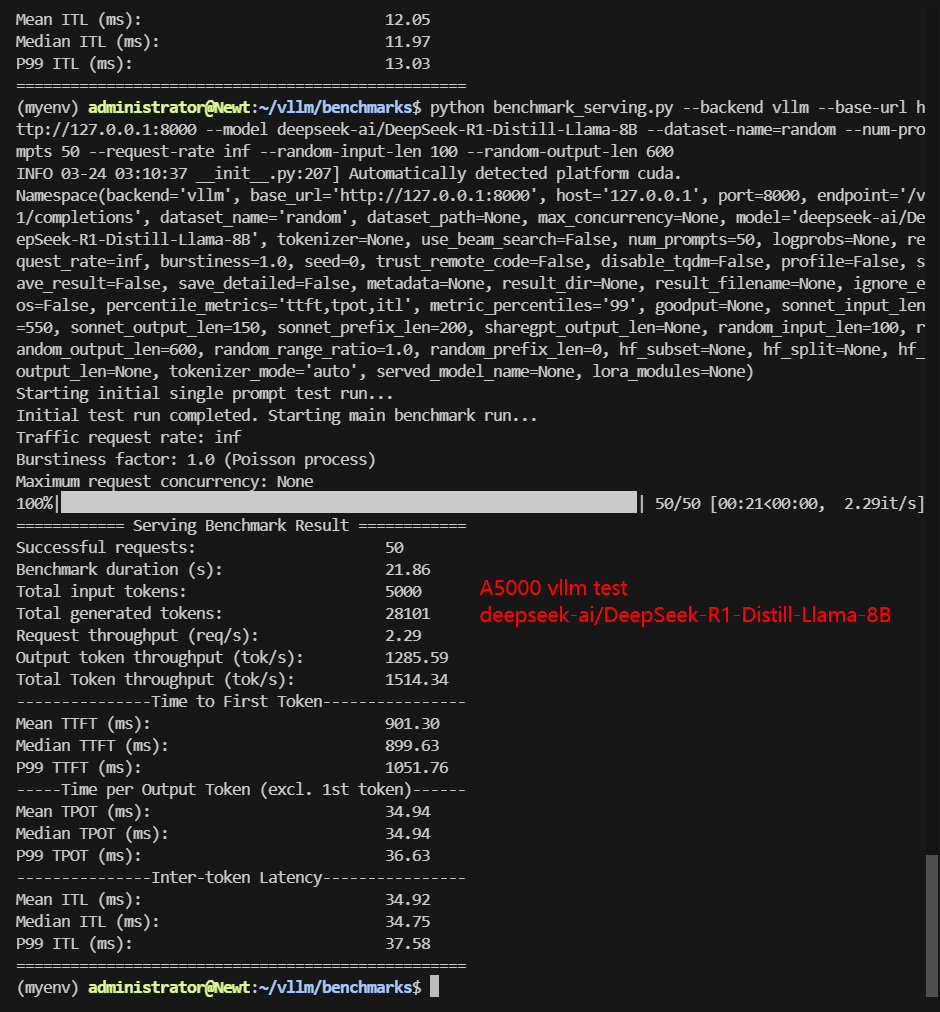Click the vertical scrollbar thumb at right
The width and height of the screenshot is (940, 1012).
(x=931, y=926)
